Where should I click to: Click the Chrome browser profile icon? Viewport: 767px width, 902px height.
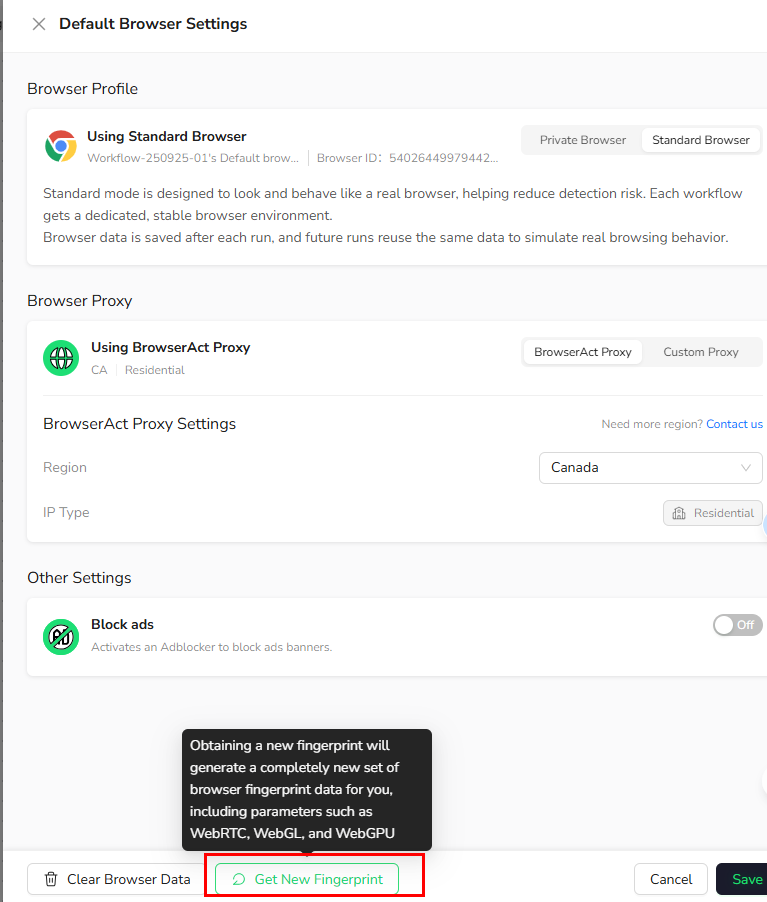coord(61,146)
